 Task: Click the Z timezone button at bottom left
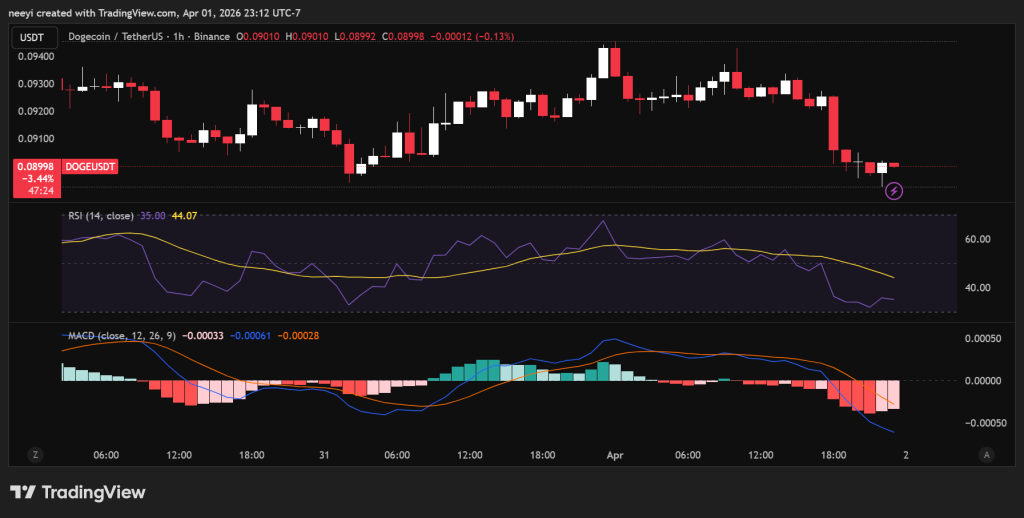[x=35, y=454]
